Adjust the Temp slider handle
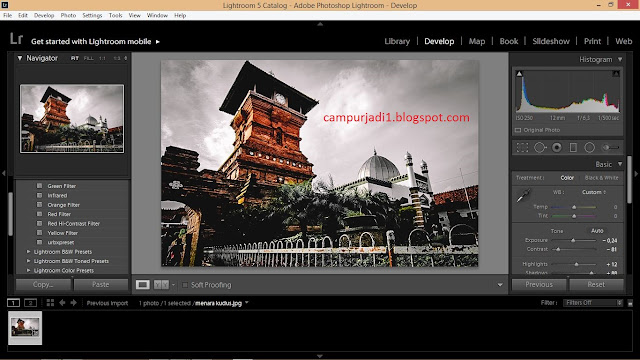Image resolution: width=640 pixels, height=360 pixels. point(574,207)
